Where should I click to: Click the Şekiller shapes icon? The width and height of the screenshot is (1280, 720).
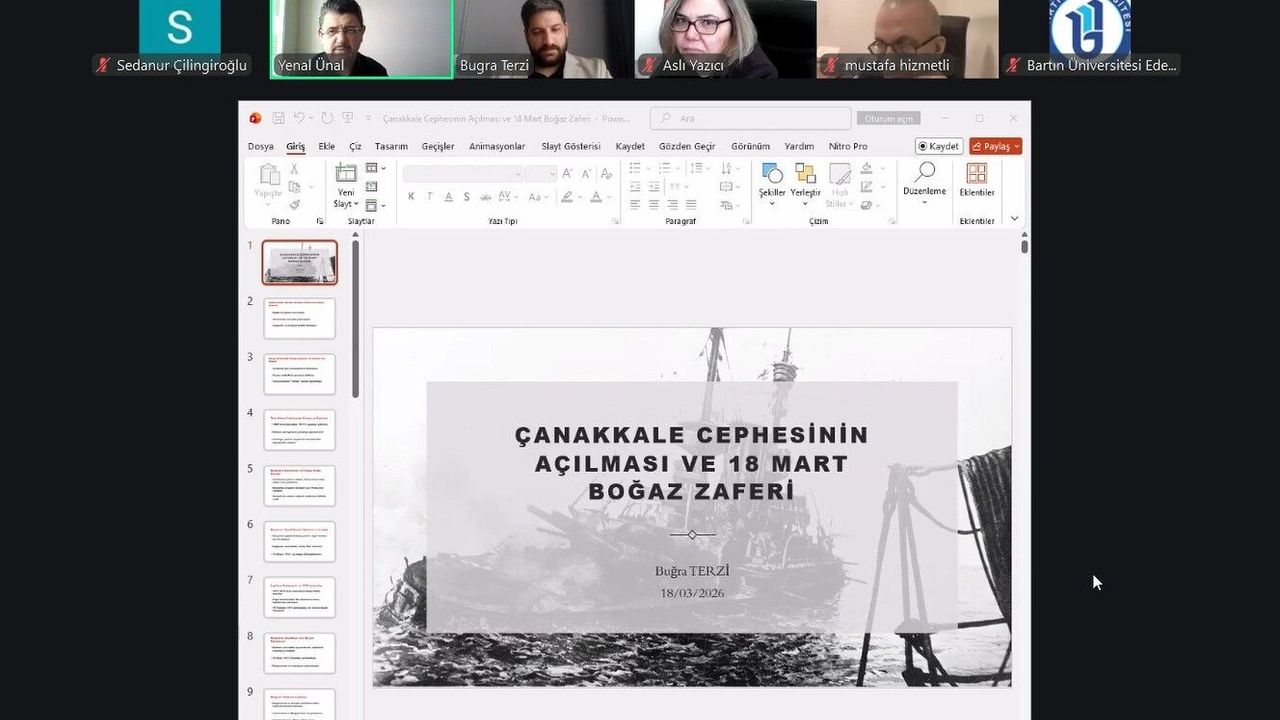[772, 174]
